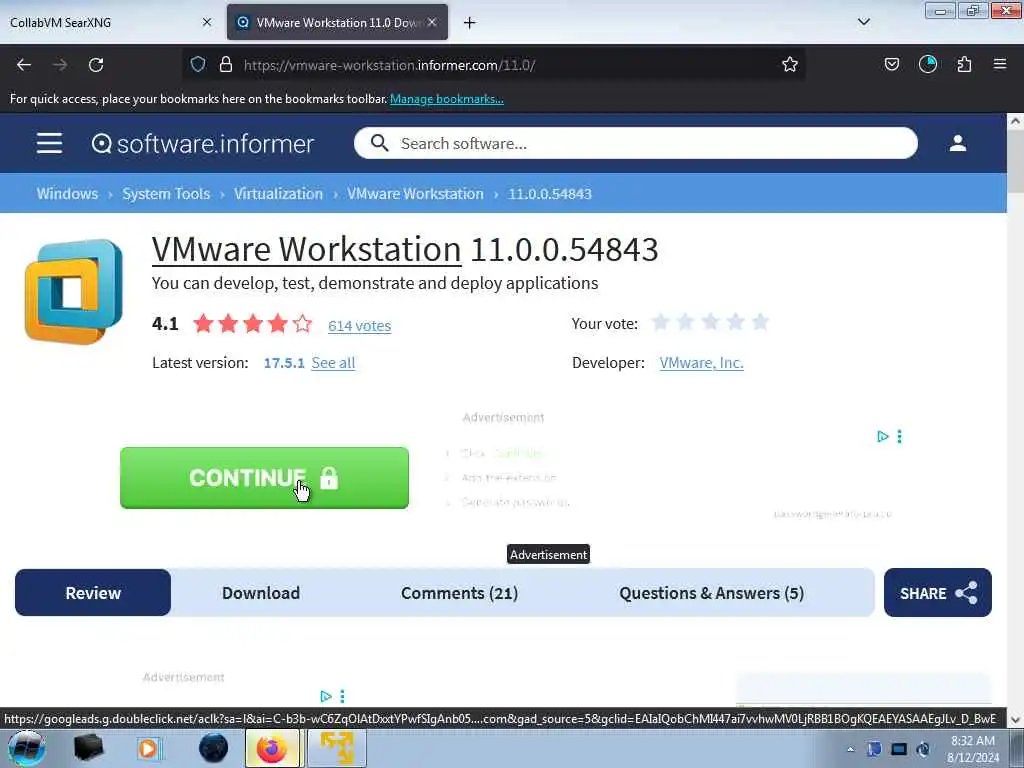Image resolution: width=1024 pixels, height=768 pixels.
Task: Close the VMware Workstation 11.0 tab
Action: [432, 22]
